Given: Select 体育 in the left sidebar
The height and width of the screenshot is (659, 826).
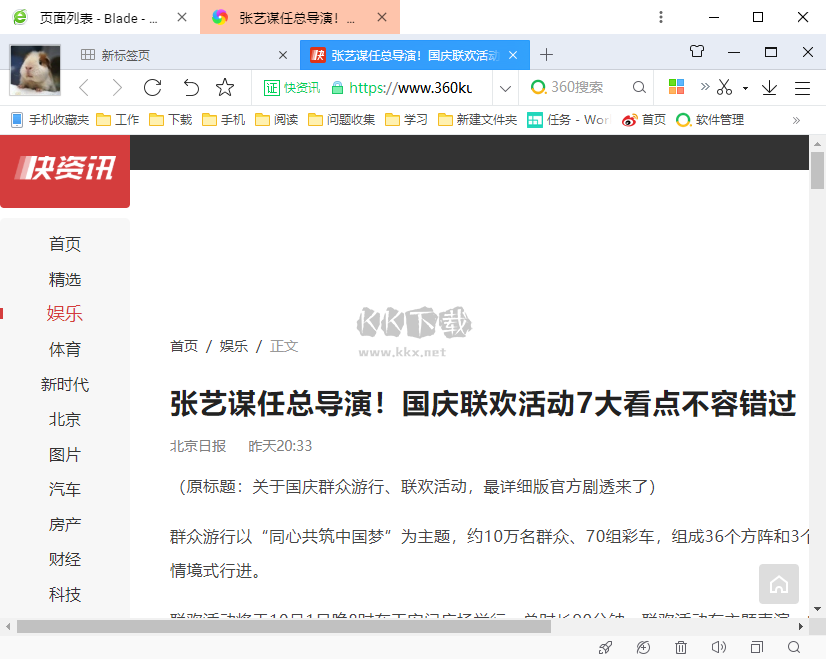Looking at the screenshot, I should tap(65, 349).
